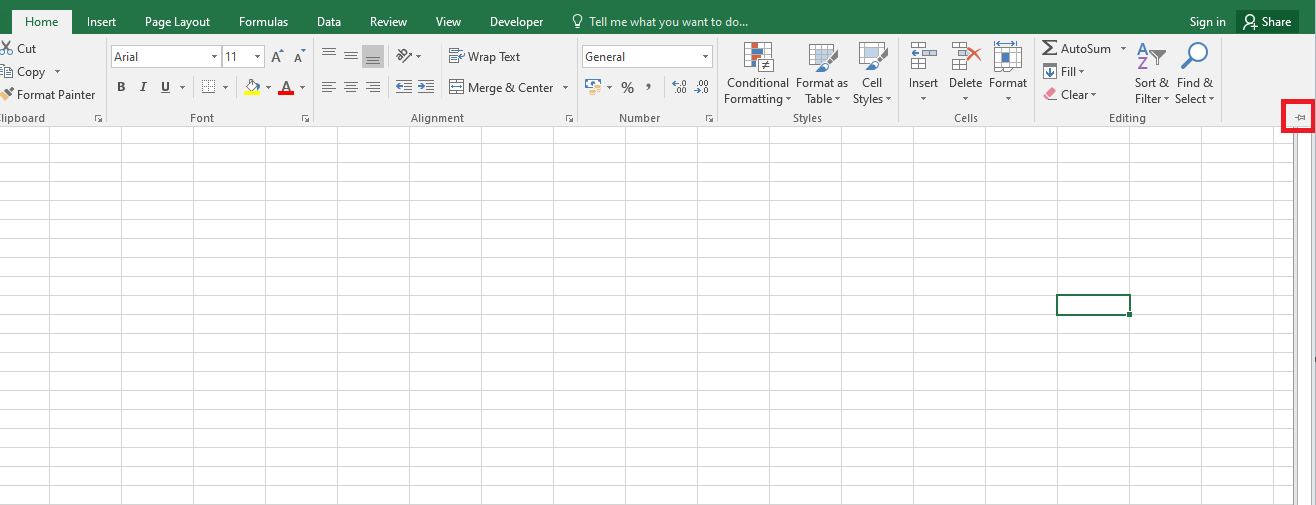Open Format as Table gallery
Viewport: 1316px width, 505px height.
[x=822, y=57]
